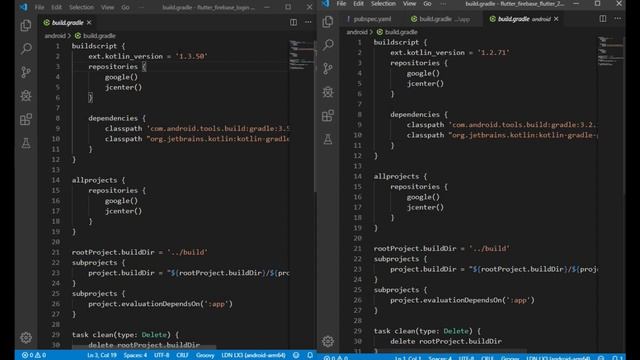Open Explorer in the right VS Code window
This screenshot has height=360, width=640.
click(328, 22)
